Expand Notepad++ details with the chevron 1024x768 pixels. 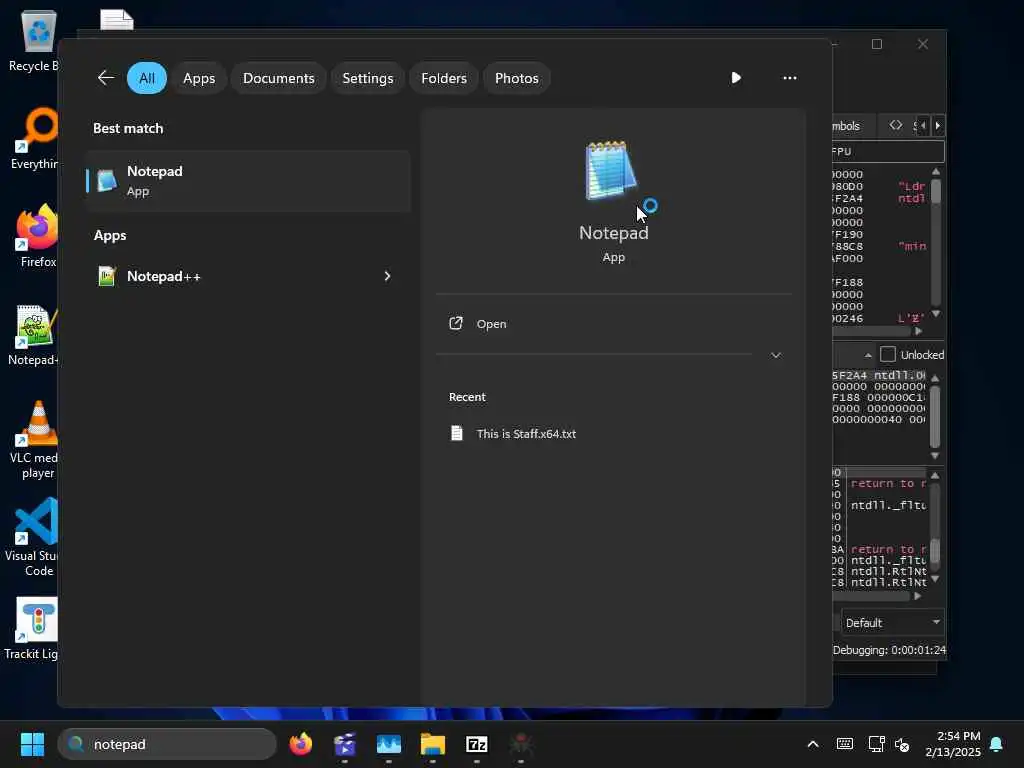click(387, 276)
